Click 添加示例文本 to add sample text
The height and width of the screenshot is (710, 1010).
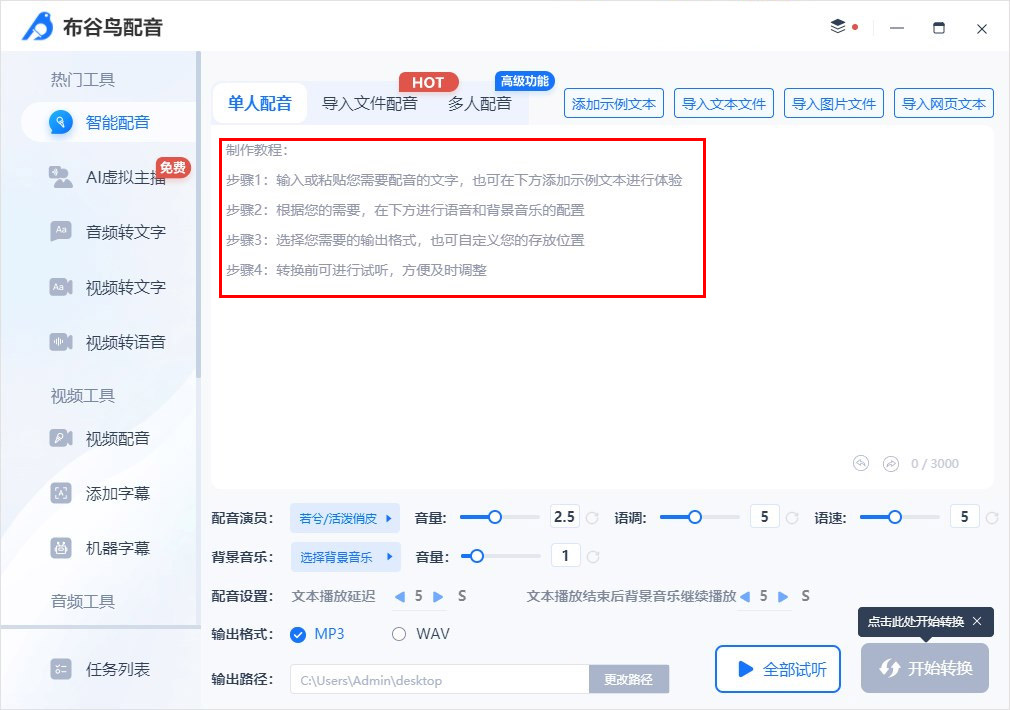pyautogui.click(x=613, y=102)
